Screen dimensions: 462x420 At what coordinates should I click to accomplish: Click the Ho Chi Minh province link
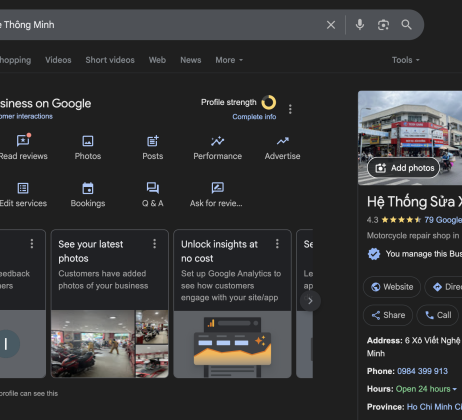[x=434, y=407]
